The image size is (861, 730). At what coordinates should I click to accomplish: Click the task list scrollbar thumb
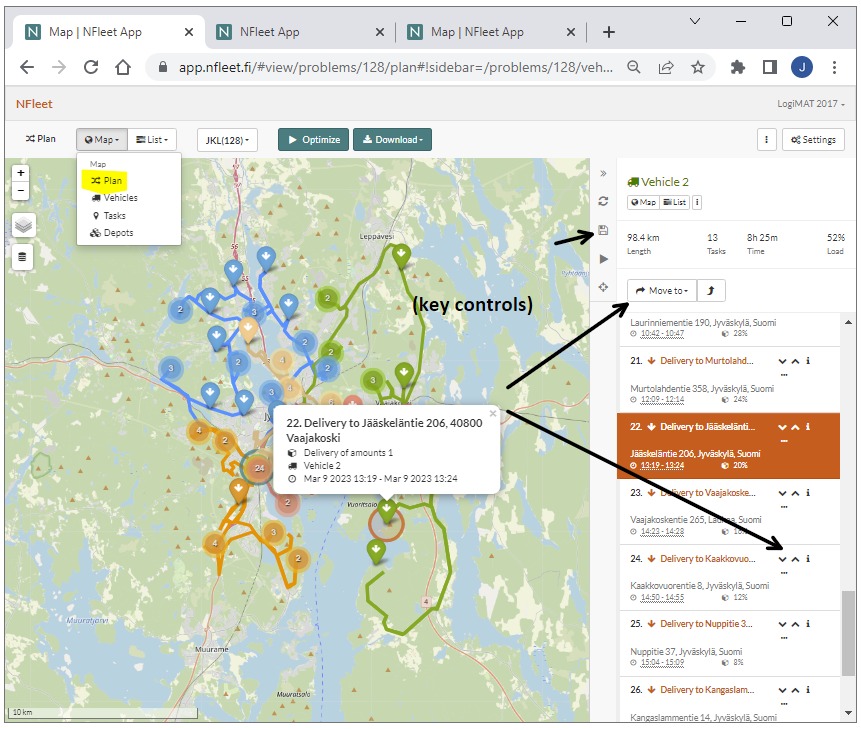coord(848,633)
